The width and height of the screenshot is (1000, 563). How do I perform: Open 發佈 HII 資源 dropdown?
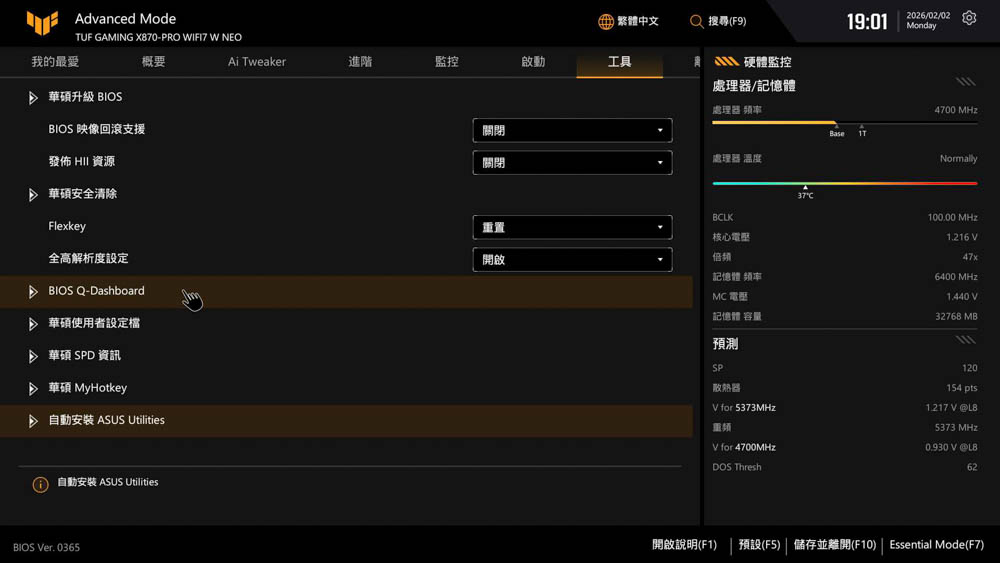point(571,162)
